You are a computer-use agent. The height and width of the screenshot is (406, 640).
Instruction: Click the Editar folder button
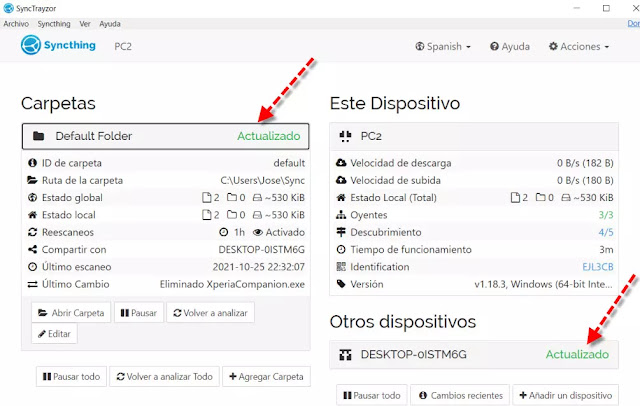pyautogui.click(x=54, y=334)
